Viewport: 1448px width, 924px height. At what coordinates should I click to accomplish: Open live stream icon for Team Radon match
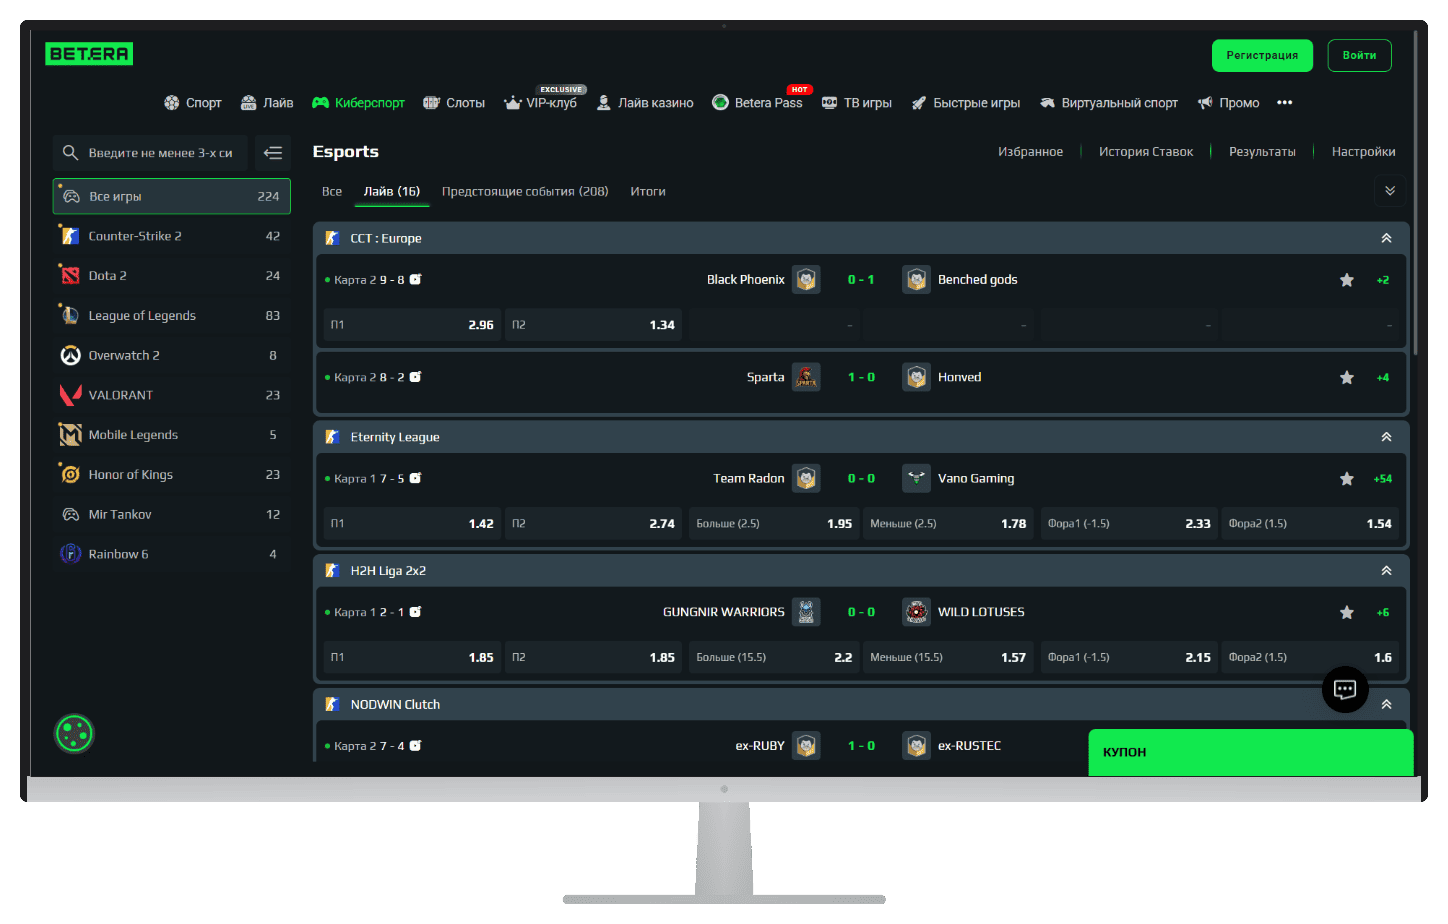(415, 479)
